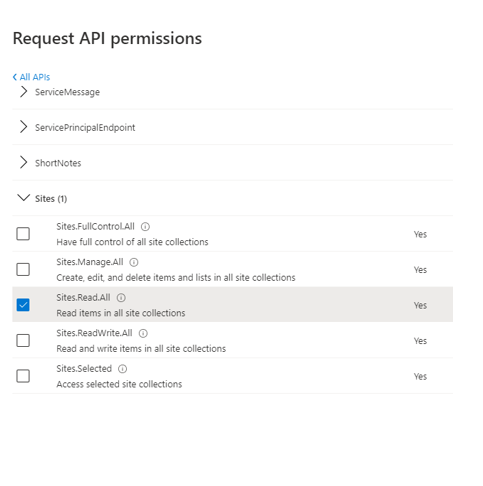Click the ServicePrincipalEndpoint group label
The height and width of the screenshot is (486, 483).
(85, 128)
